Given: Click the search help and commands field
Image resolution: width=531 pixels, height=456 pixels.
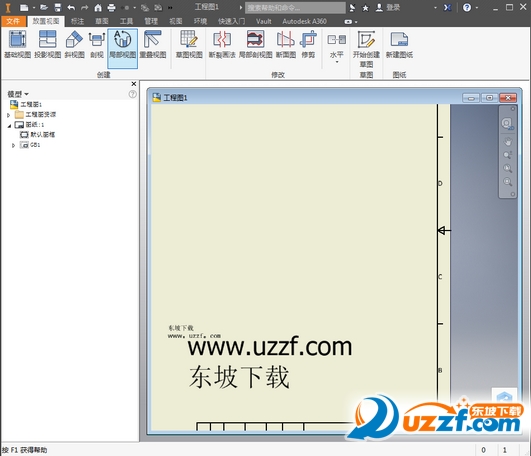Looking at the screenshot, I should coord(295,7).
